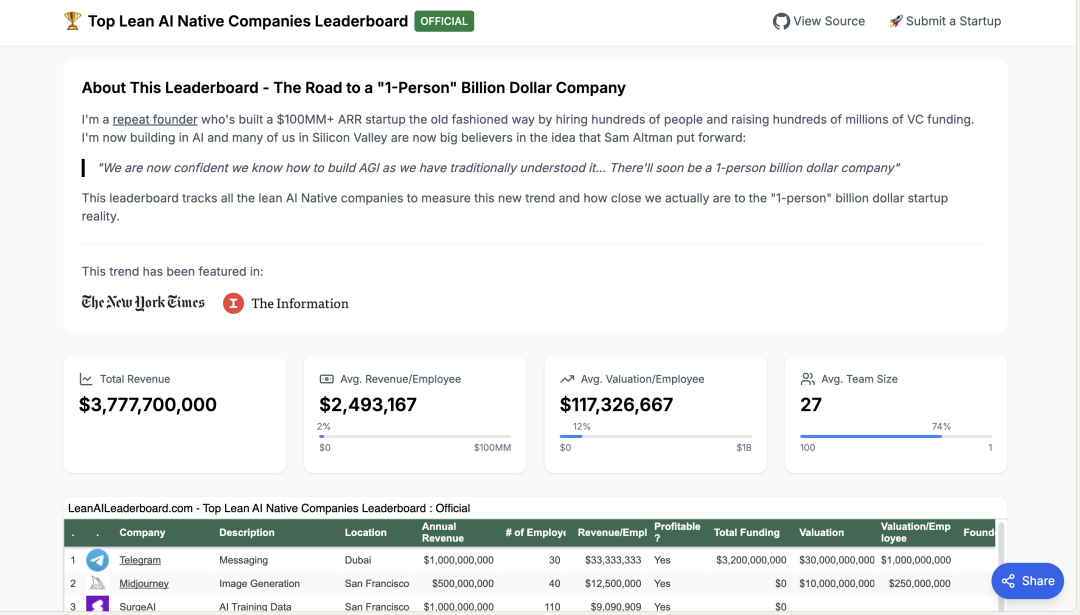Click the Profitable ? column header
Image resolution: width=1080 pixels, height=615 pixels.
tap(677, 532)
